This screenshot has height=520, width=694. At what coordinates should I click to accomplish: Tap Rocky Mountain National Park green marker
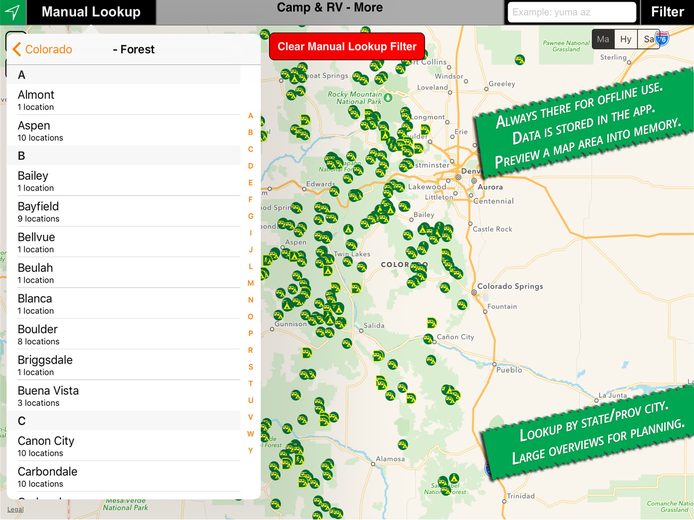tap(388, 97)
